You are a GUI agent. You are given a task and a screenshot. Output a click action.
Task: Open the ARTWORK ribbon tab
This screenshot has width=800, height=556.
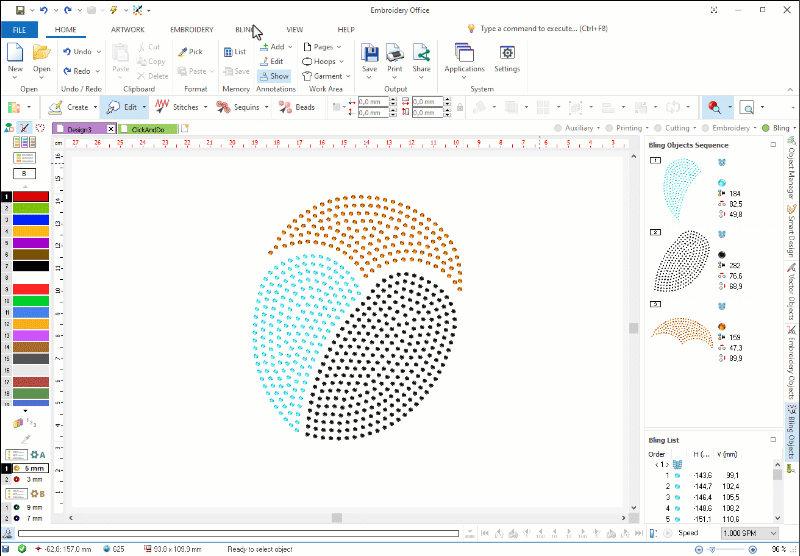127,30
